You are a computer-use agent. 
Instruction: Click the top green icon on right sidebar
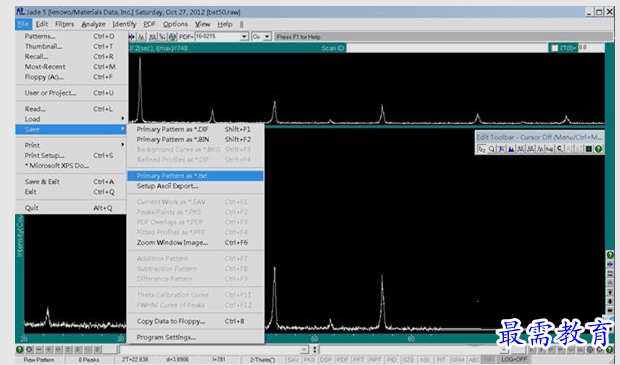click(610, 255)
